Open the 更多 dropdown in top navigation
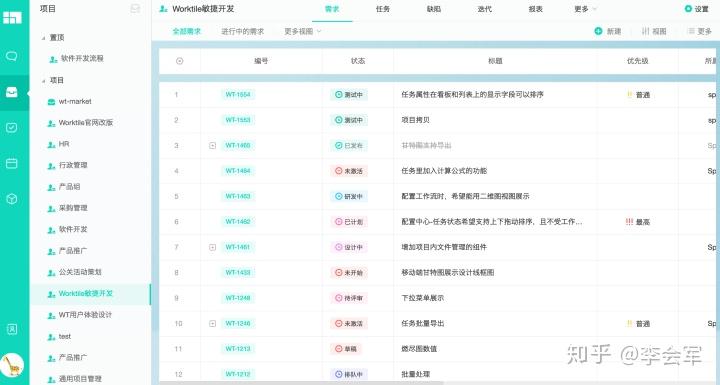Viewport: 720px width, 385px height. pos(585,9)
